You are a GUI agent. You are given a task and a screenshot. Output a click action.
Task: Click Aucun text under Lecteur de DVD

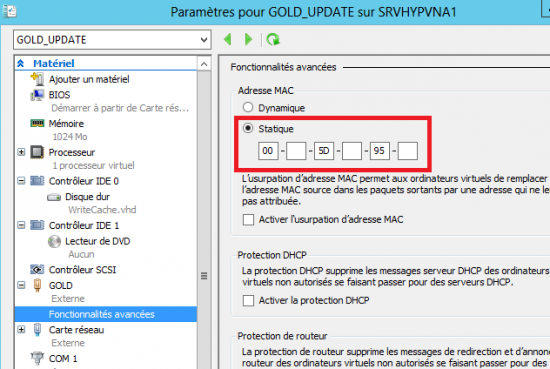(81, 254)
